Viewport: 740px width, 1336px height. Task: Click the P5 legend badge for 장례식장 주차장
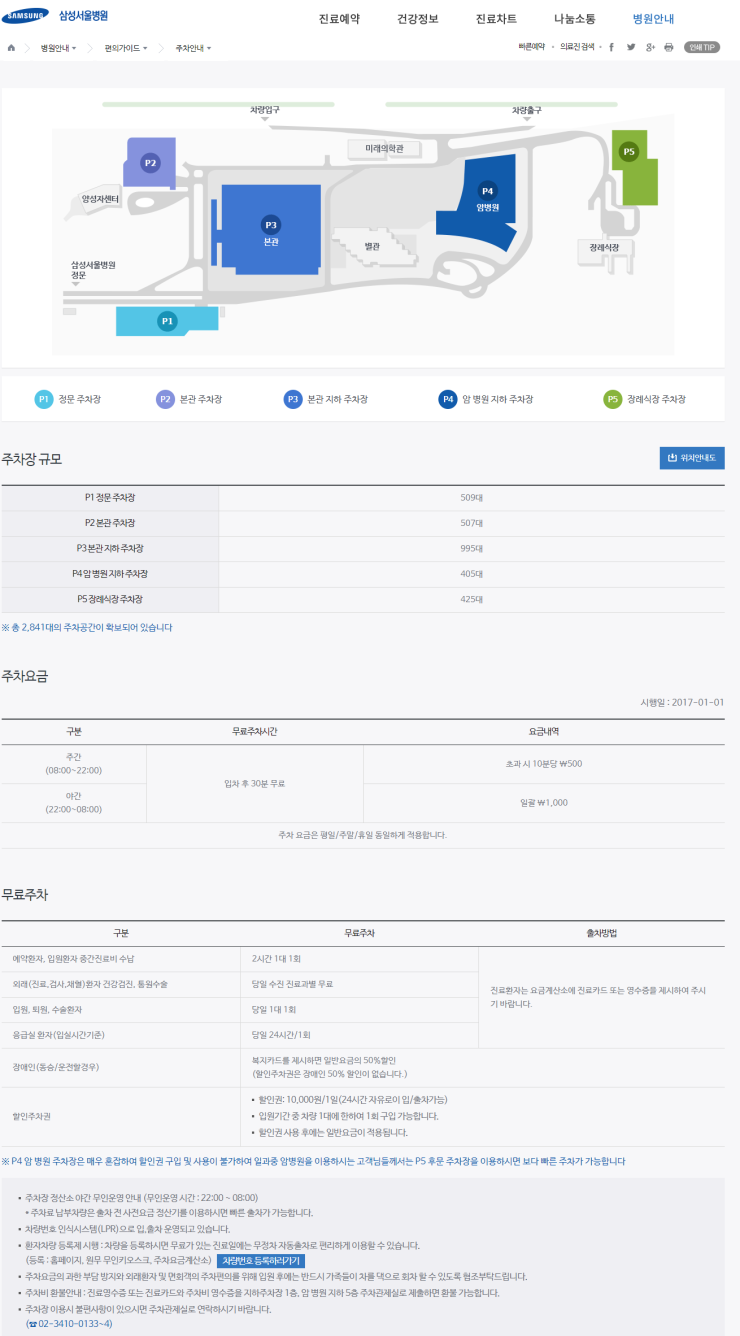pos(613,399)
